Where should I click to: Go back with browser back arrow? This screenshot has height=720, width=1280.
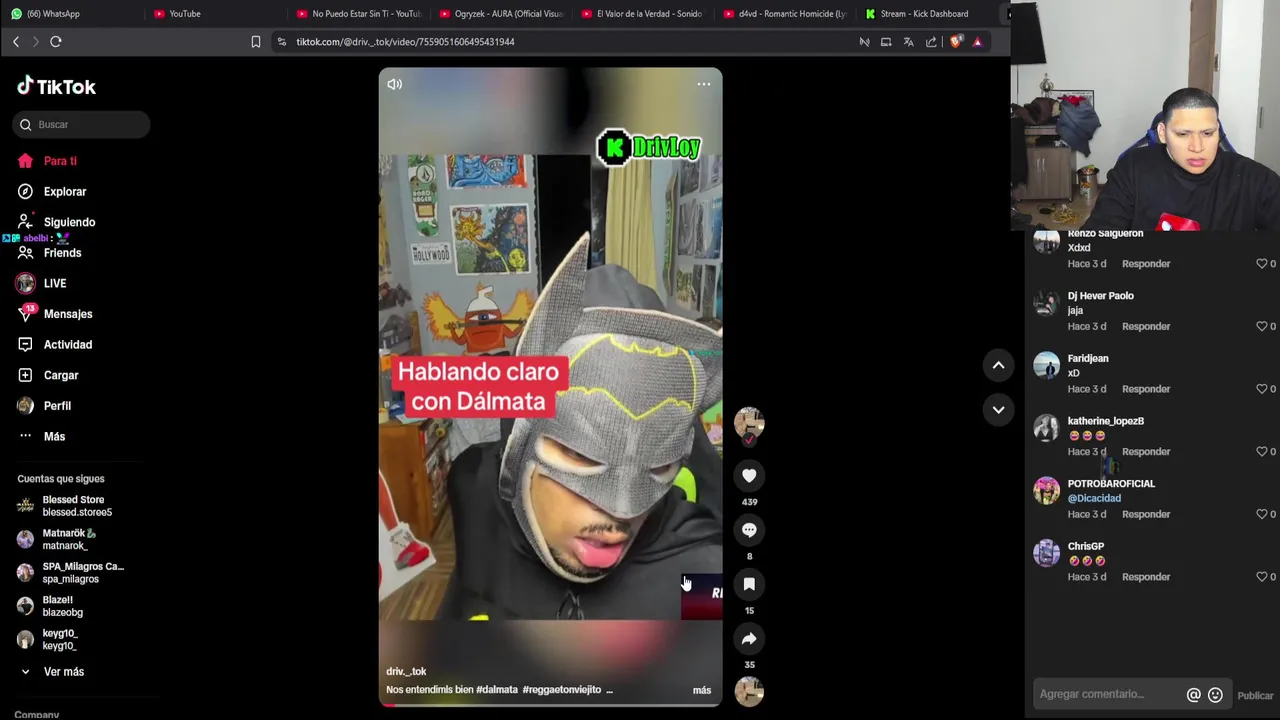click(16, 42)
